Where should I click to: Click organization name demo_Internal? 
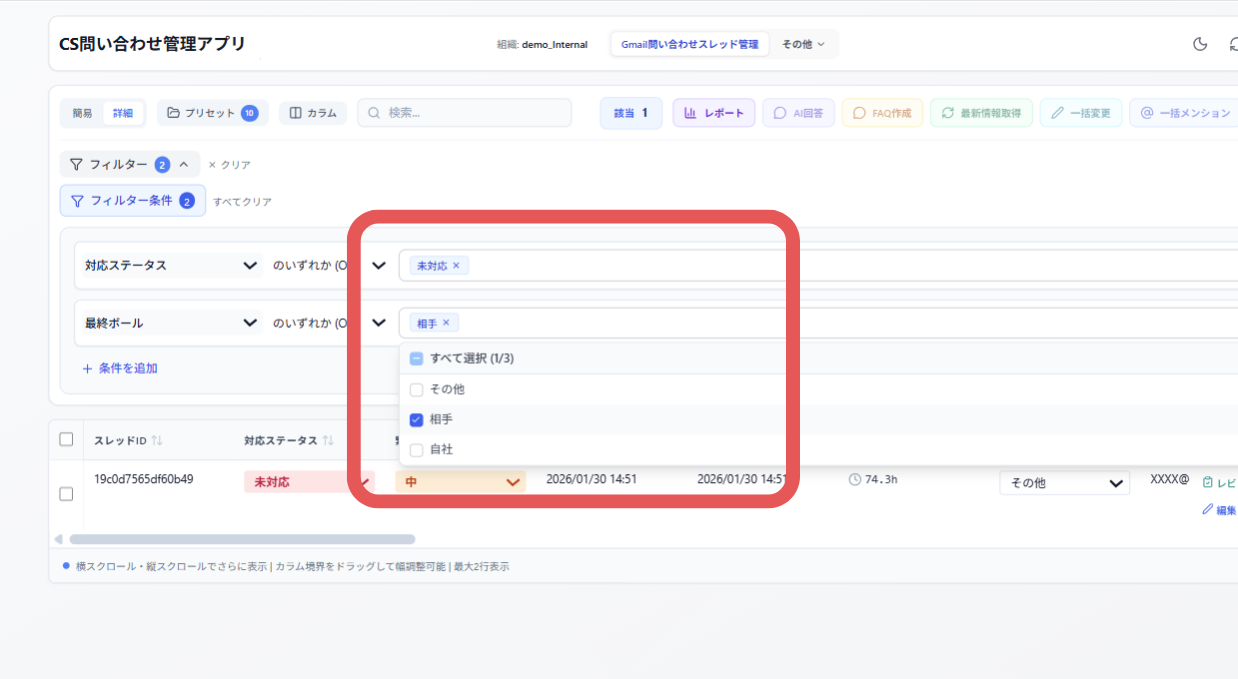(554, 44)
